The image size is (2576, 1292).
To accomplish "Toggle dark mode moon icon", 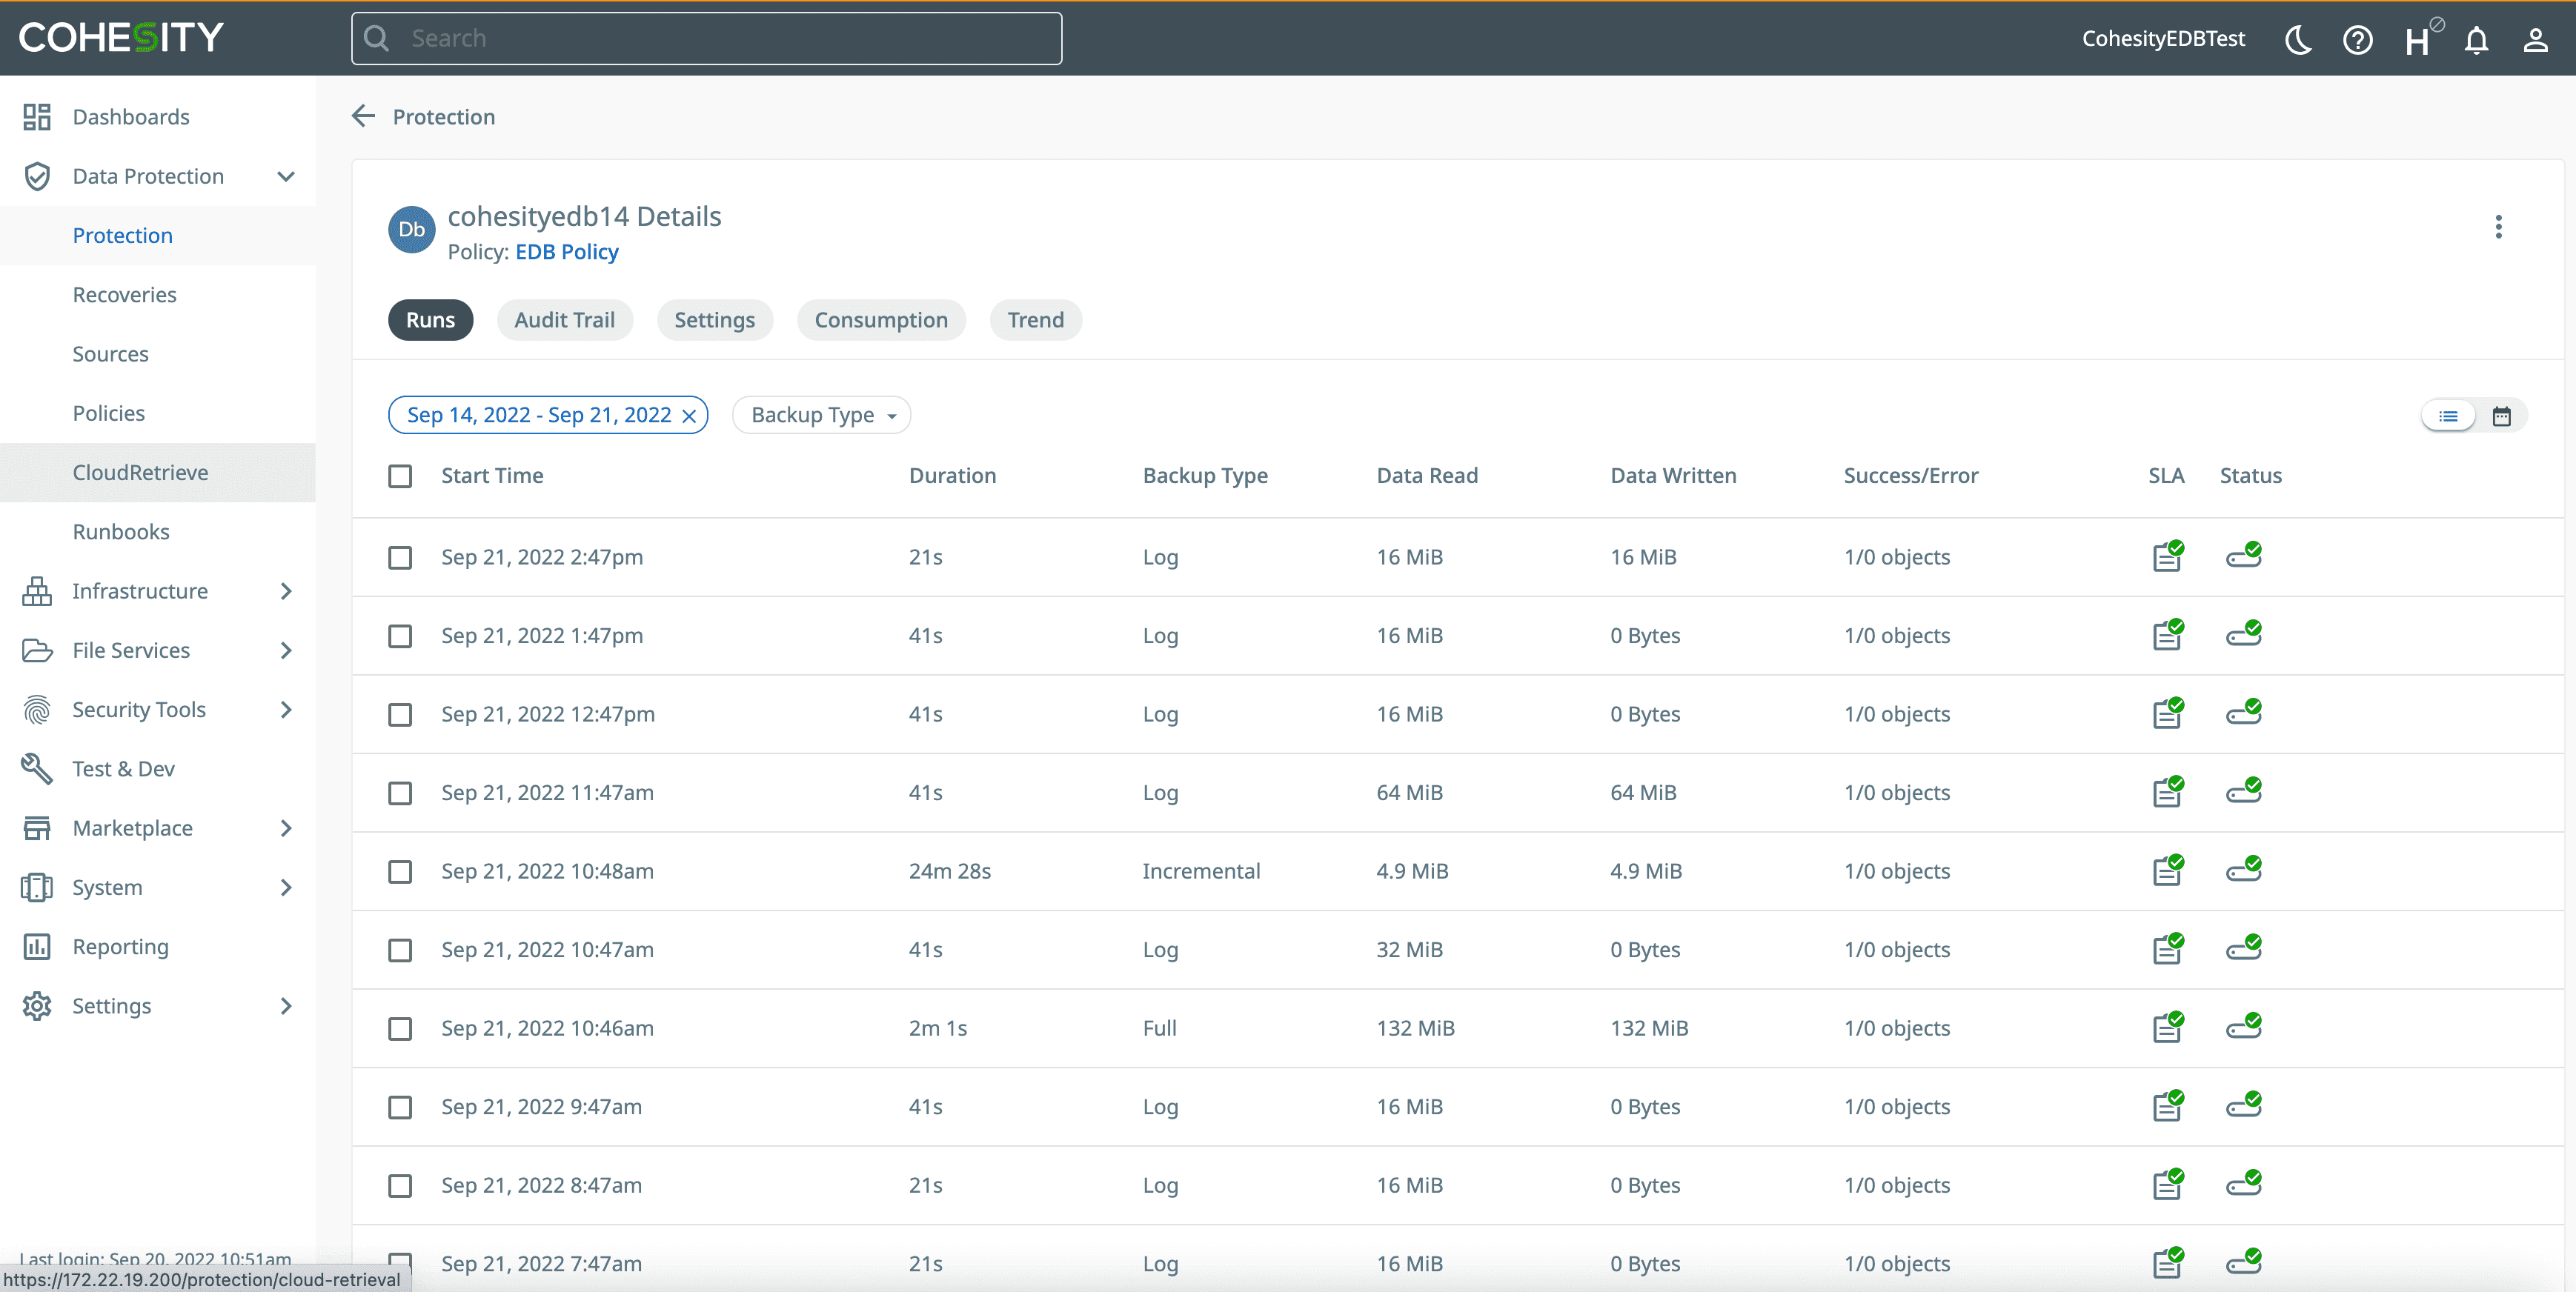I will click(x=2298, y=40).
